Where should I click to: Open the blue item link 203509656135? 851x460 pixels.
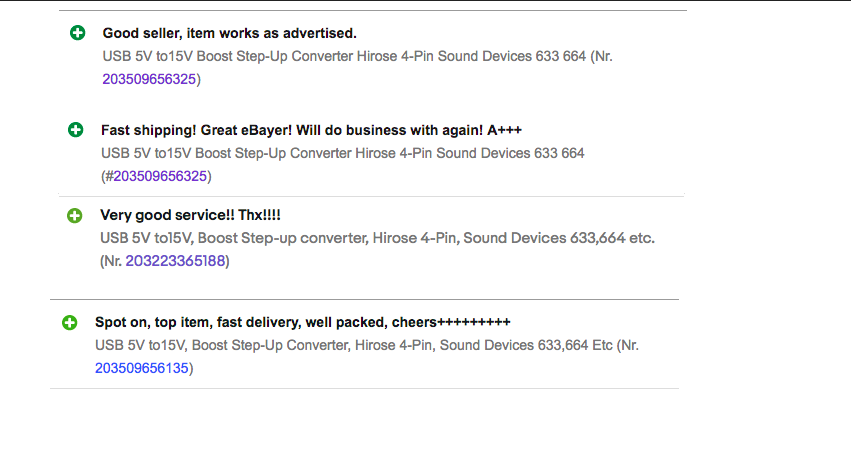pos(142,368)
